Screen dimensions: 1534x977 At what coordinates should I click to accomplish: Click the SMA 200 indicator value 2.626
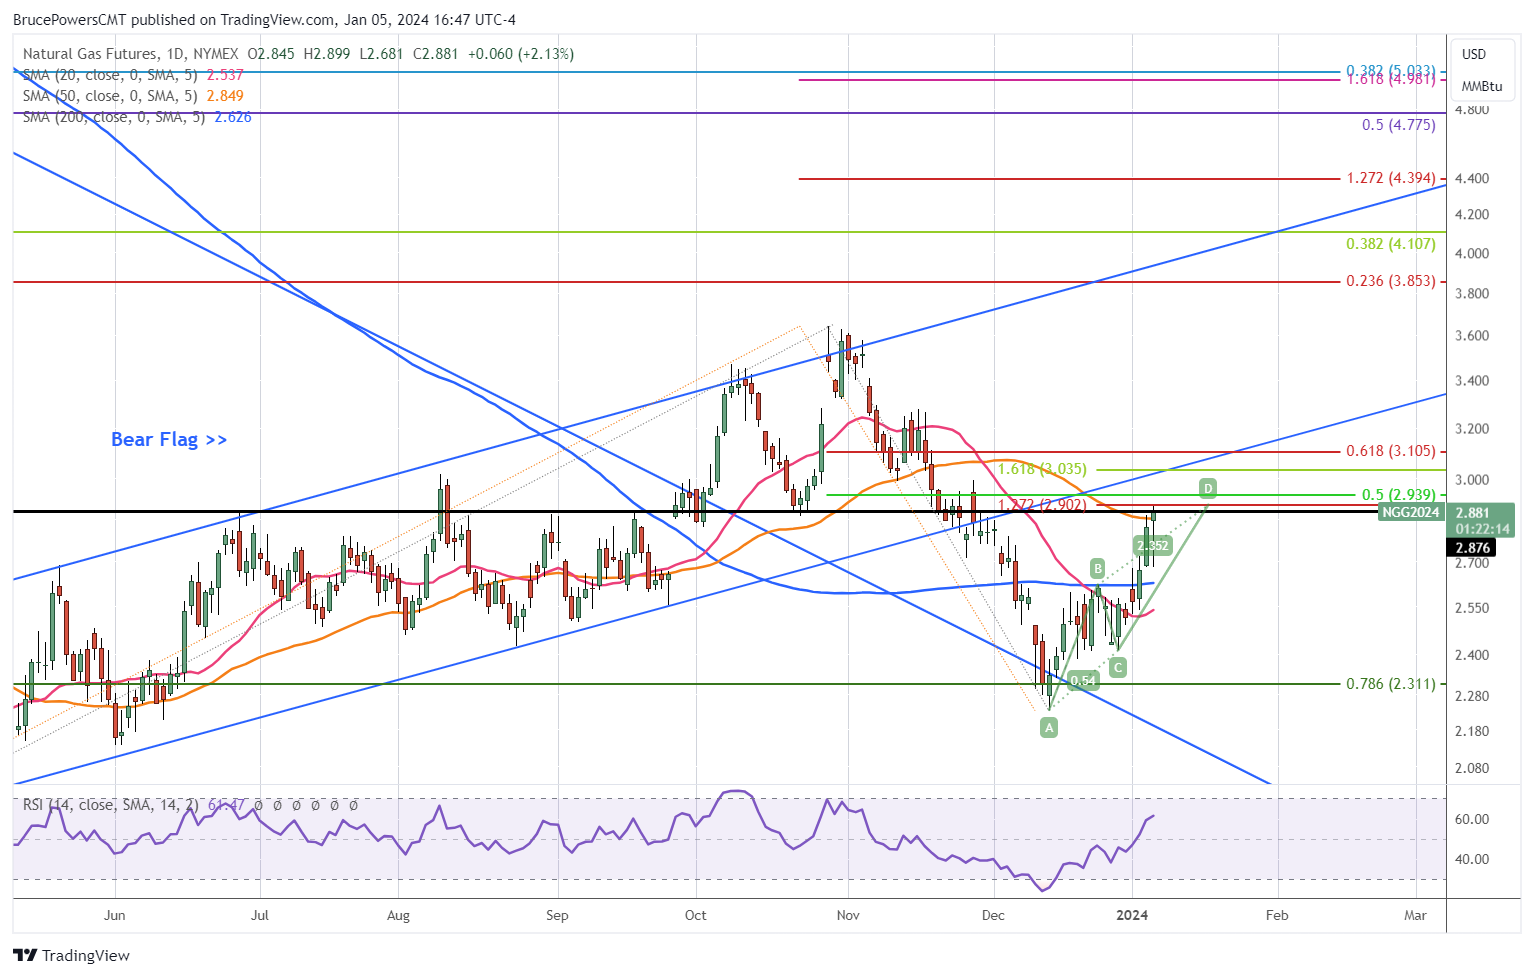[x=233, y=117]
